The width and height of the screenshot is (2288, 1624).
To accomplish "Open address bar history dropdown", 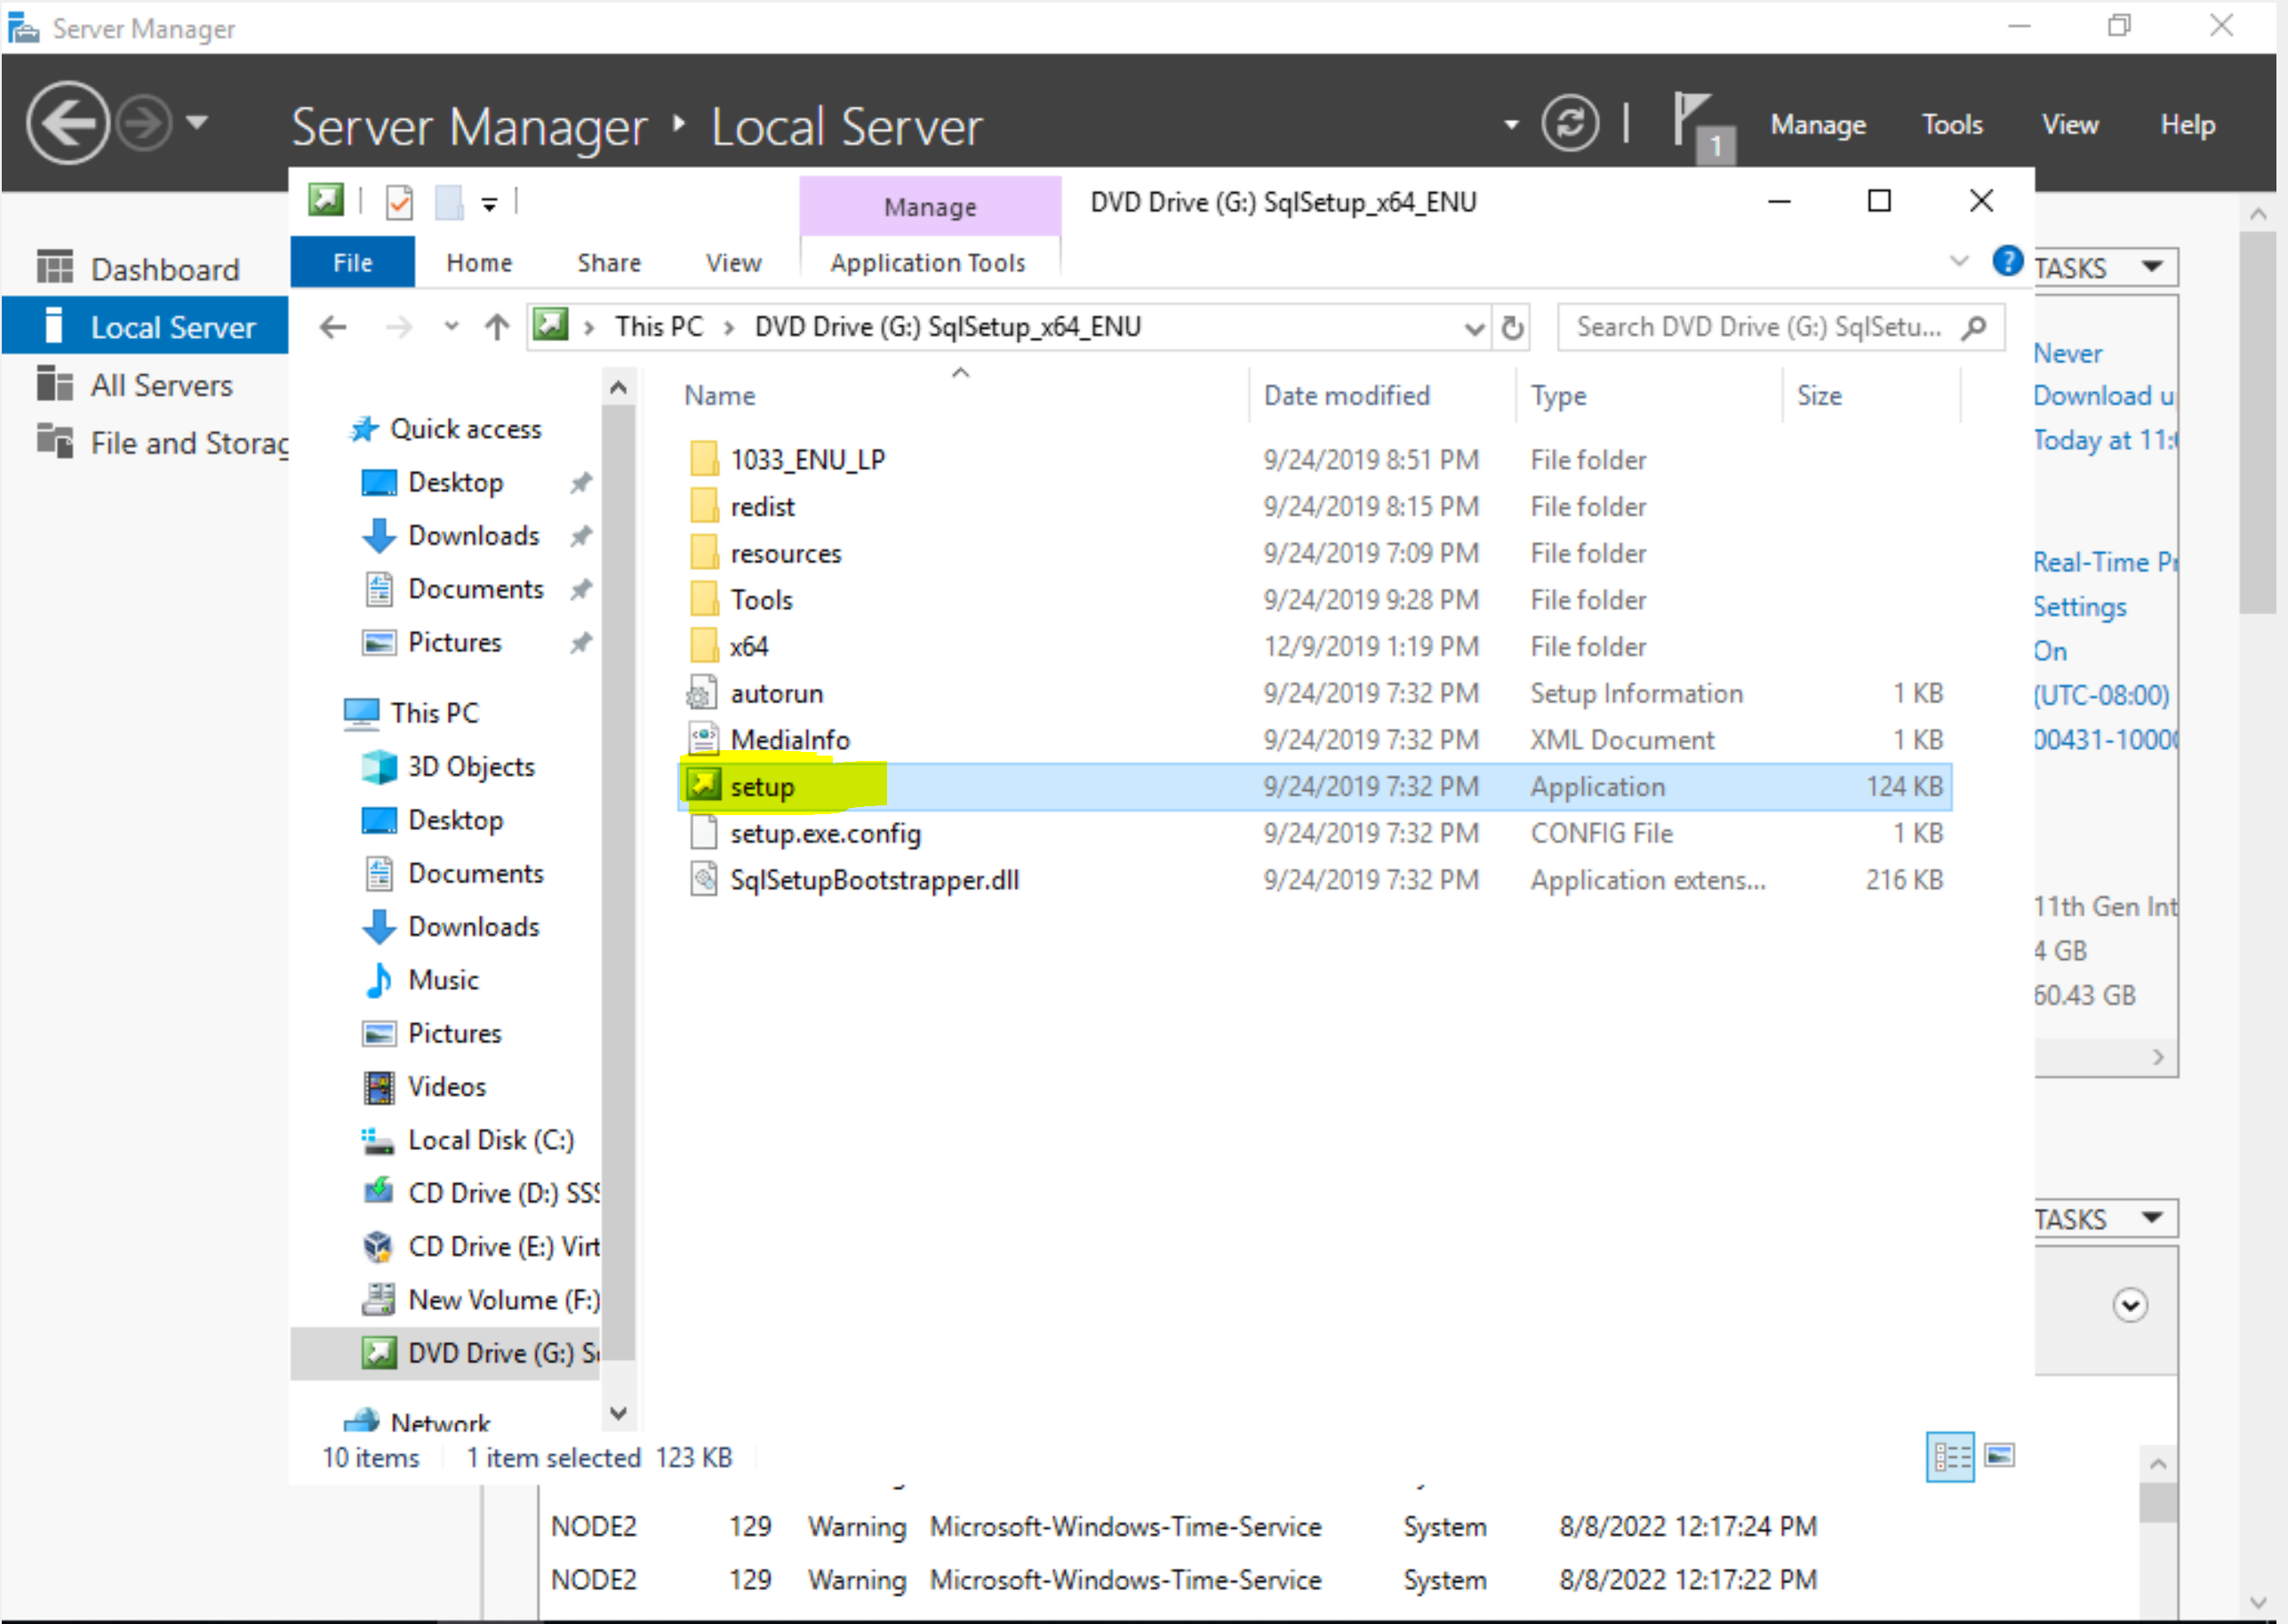I will pyautogui.click(x=1473, y=328).
